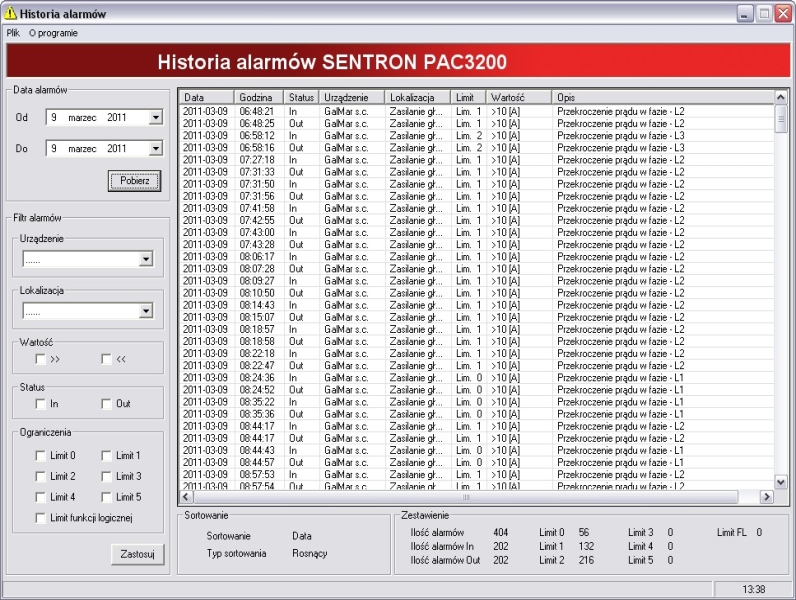Click the Lokalizacja column header
Screen dimensions: 796x600
point(418,97)
